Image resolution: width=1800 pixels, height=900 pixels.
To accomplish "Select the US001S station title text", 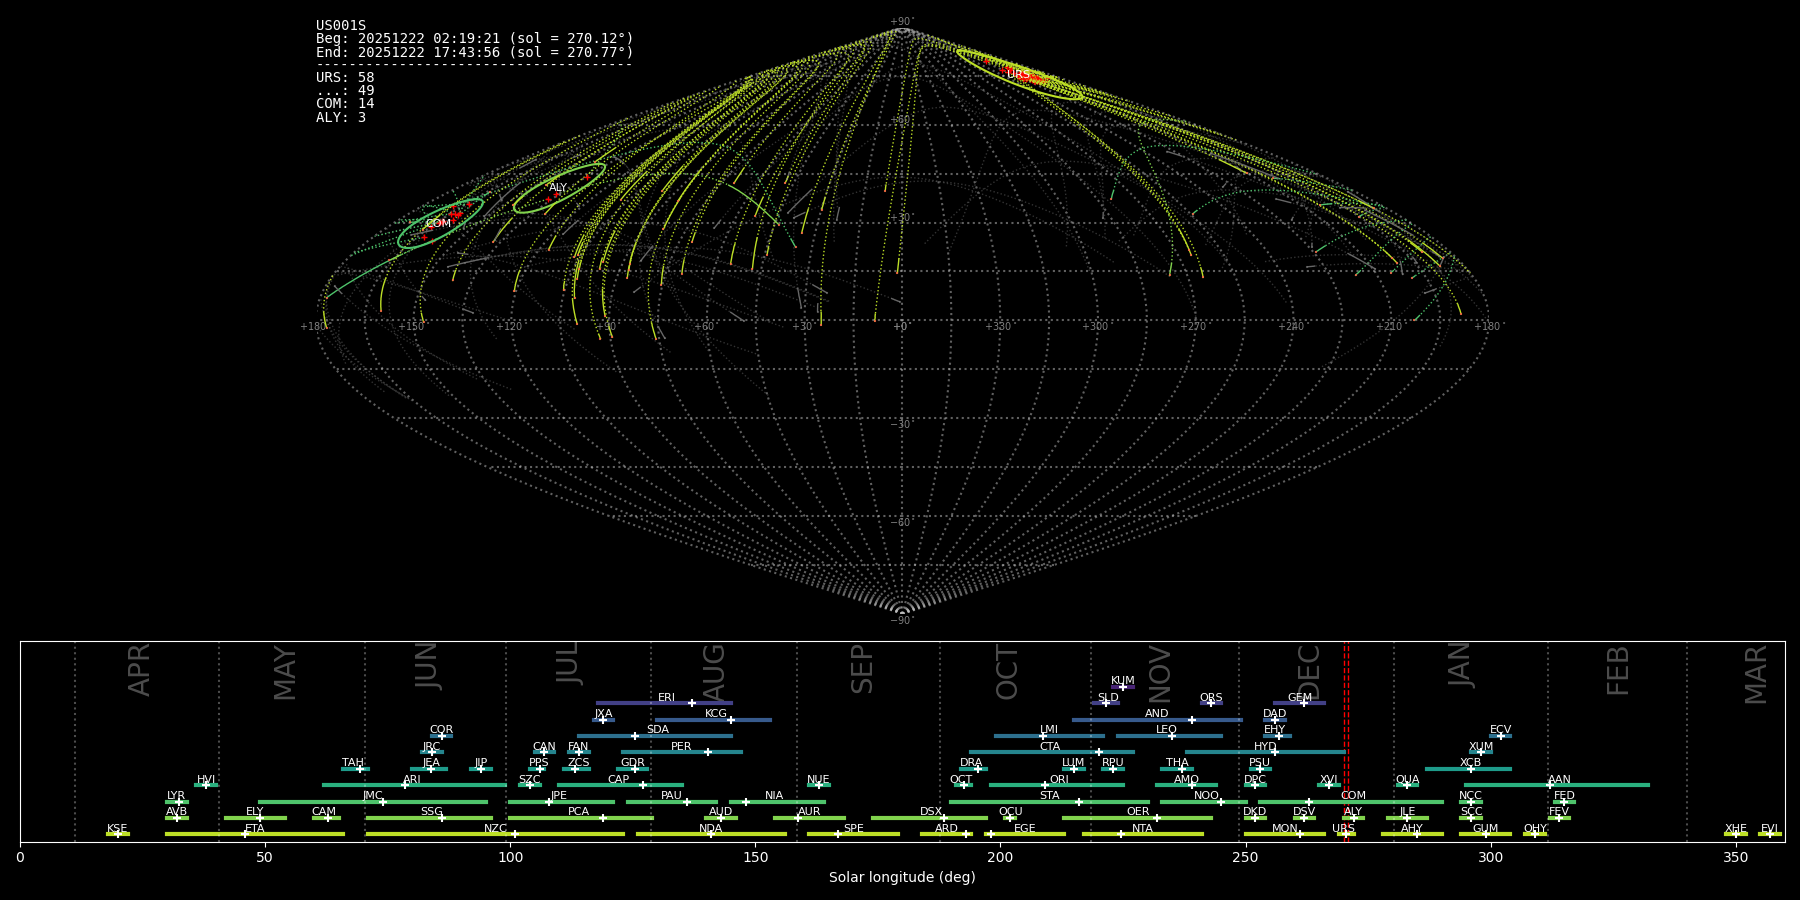I will [x=341, y=26].
